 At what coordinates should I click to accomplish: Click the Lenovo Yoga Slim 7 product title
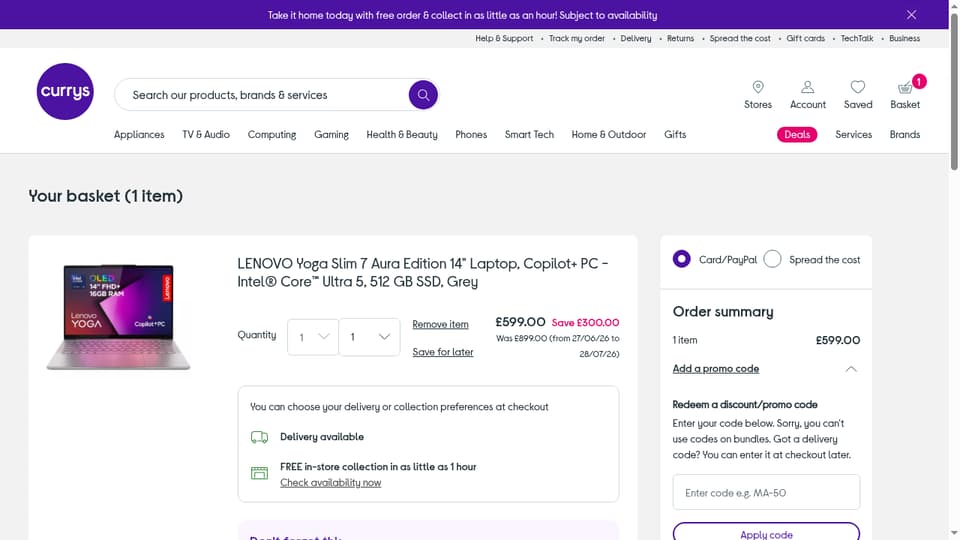422,272
